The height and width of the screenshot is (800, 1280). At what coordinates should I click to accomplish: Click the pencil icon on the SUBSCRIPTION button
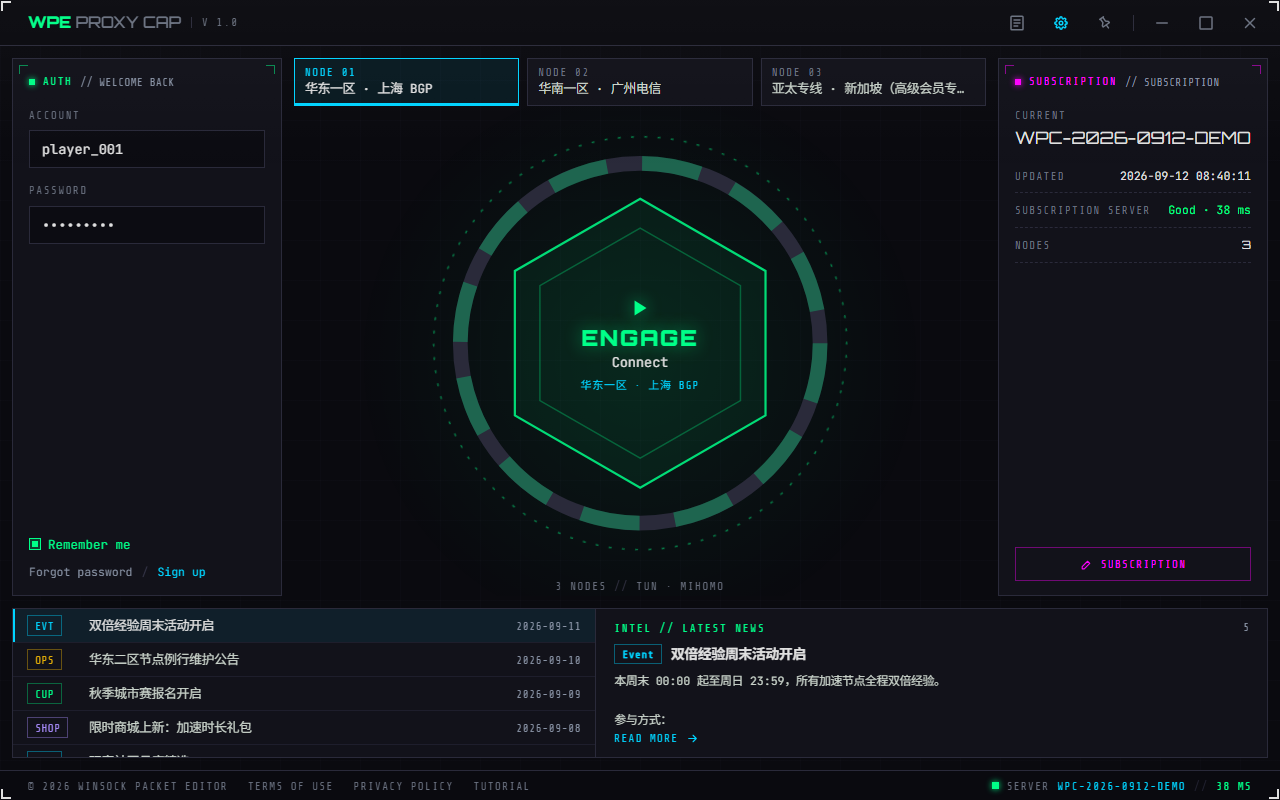click(1086, 565)
